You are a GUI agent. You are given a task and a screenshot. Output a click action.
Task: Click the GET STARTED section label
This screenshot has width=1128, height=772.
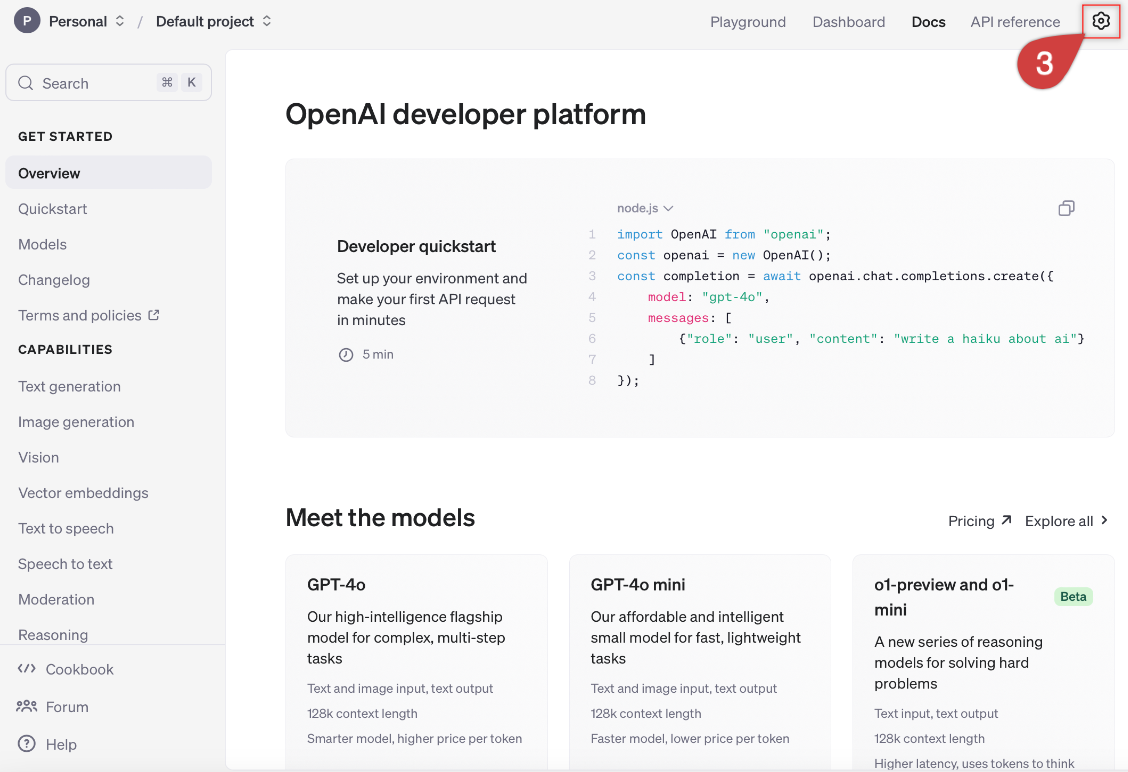coord(65,136)
